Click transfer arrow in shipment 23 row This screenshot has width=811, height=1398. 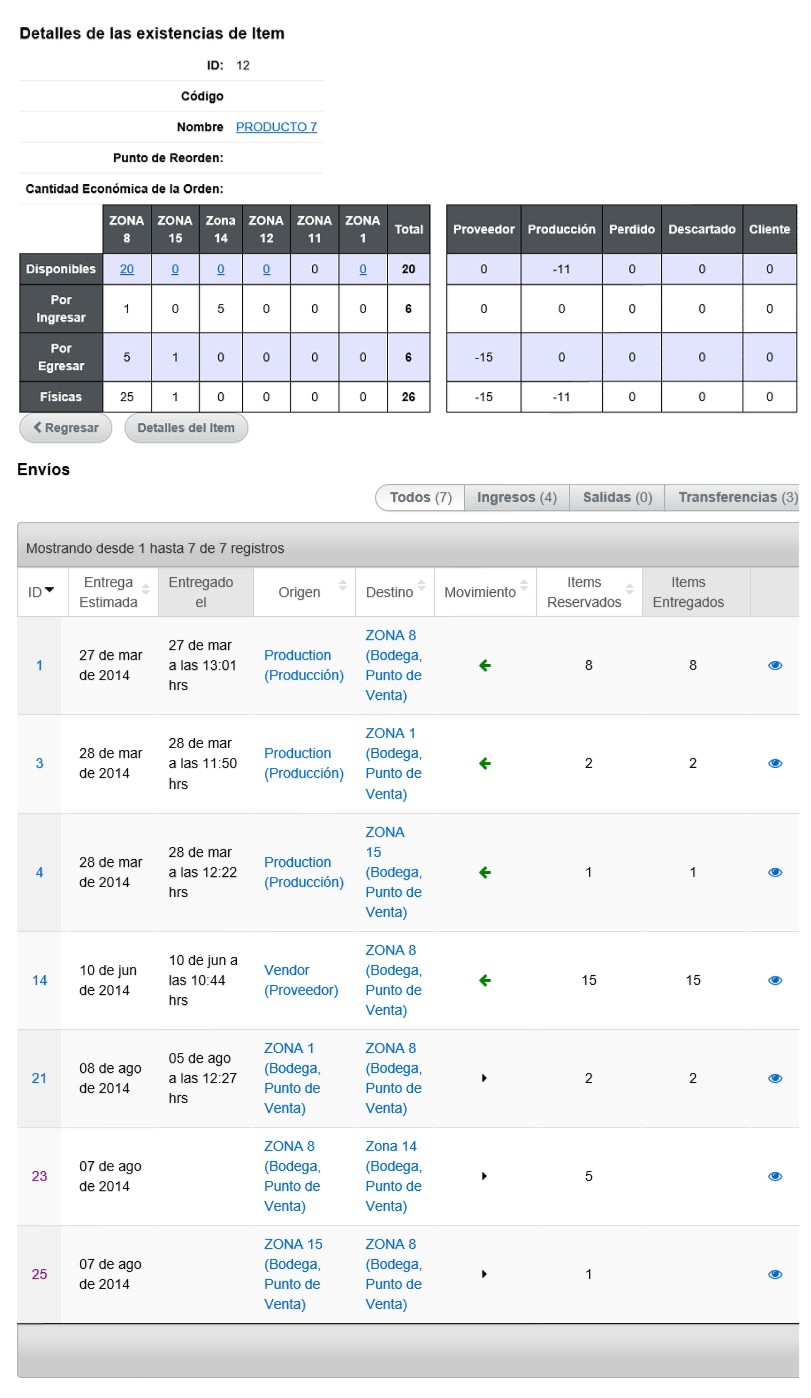click(x=485, y=1176)
